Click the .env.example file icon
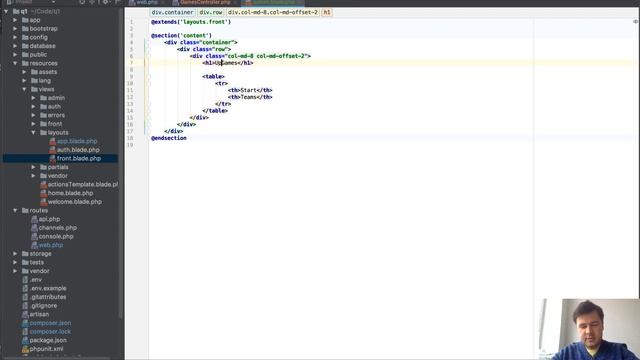The height and width of the screenshot is (360, 640). 25,288
